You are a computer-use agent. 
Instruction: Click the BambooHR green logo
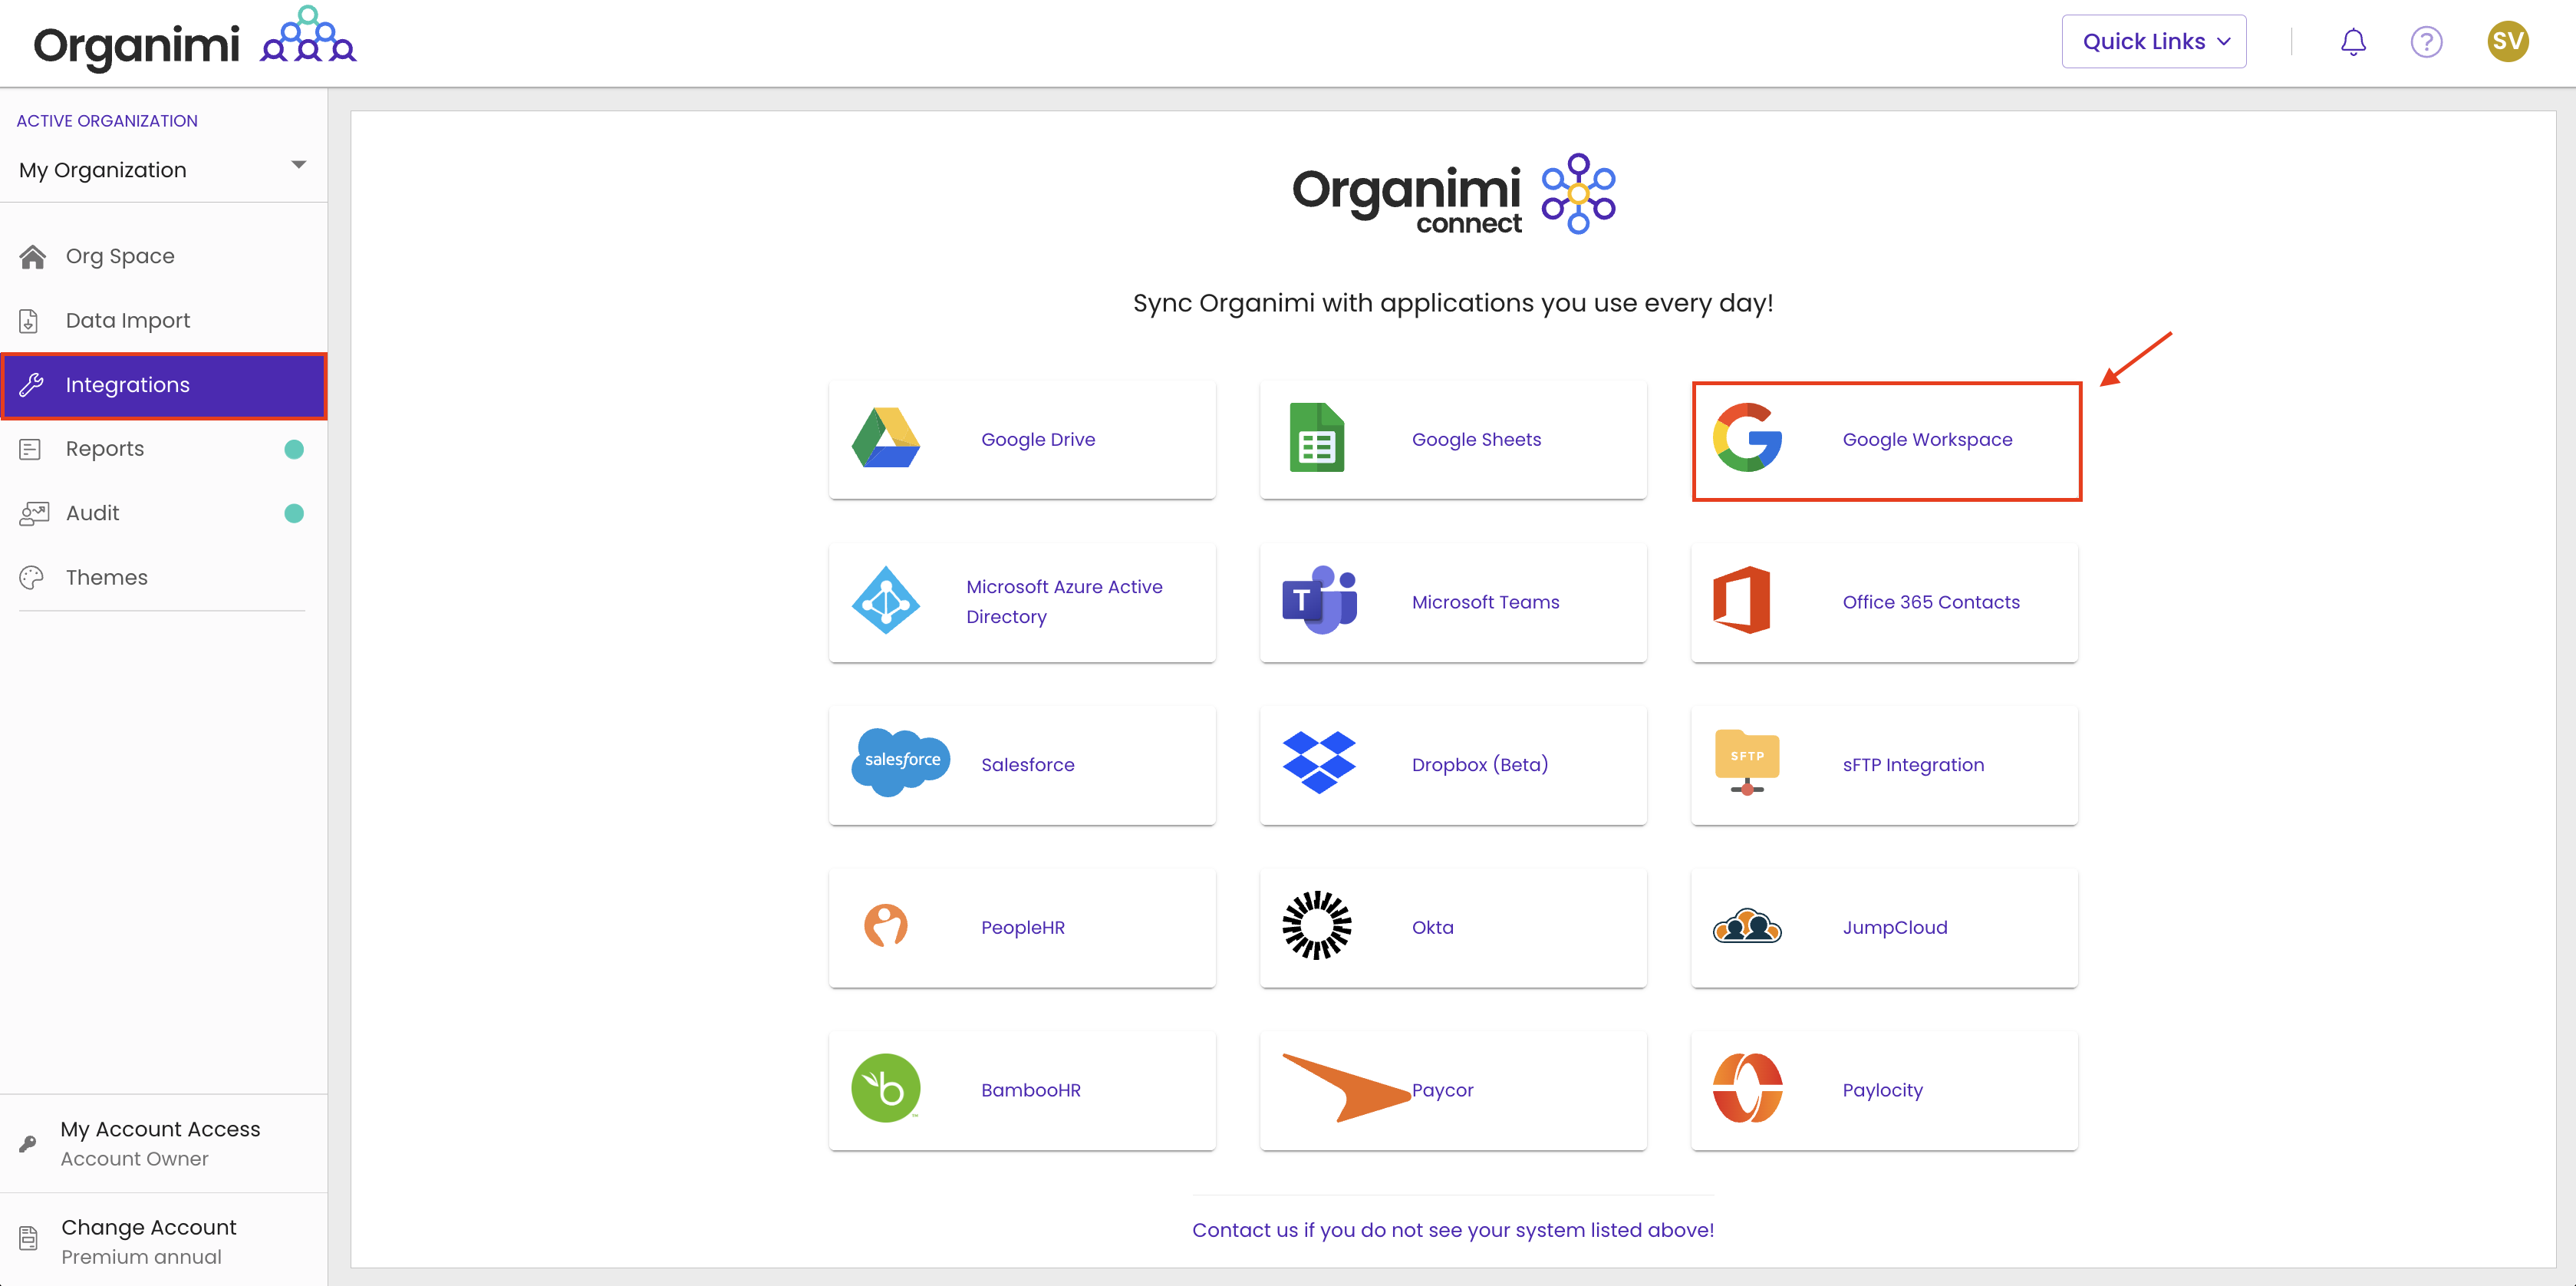pyautogui.click(x=885, y=1088)
